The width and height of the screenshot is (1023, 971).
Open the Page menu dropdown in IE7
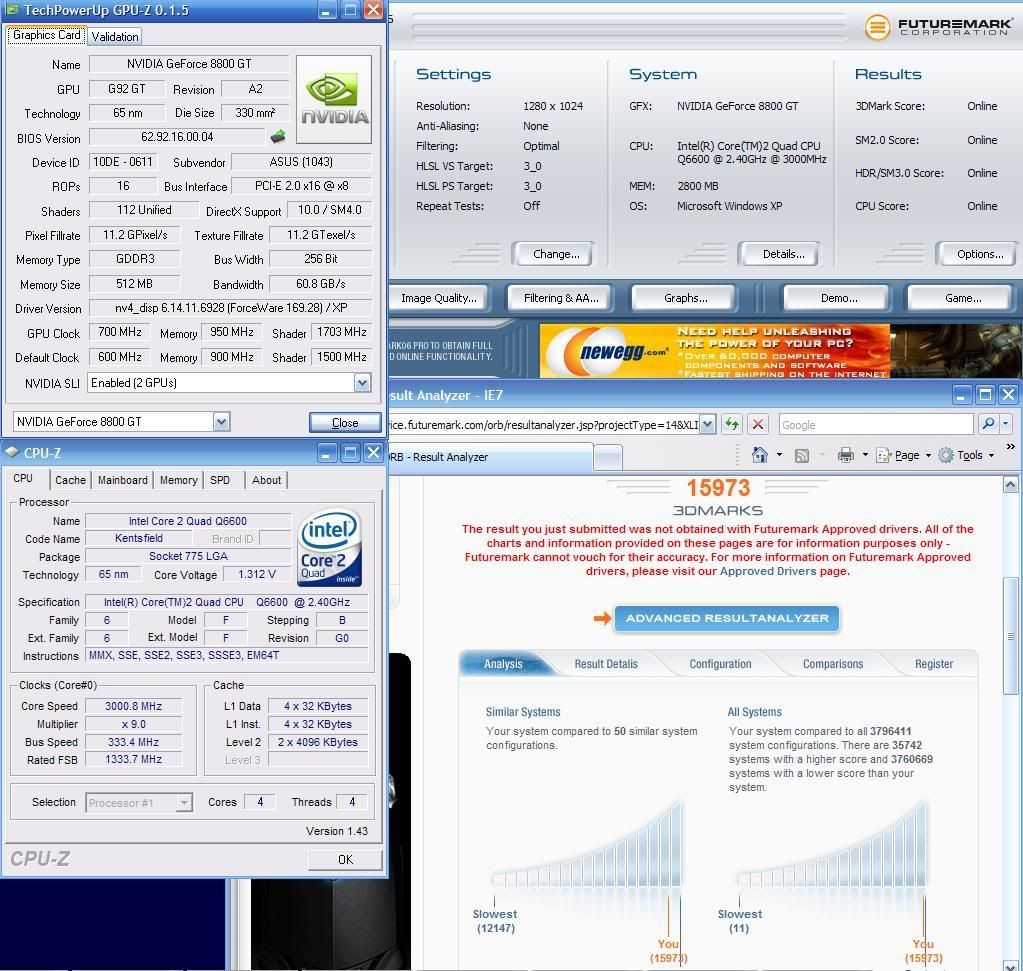click(x=904, y=455)
